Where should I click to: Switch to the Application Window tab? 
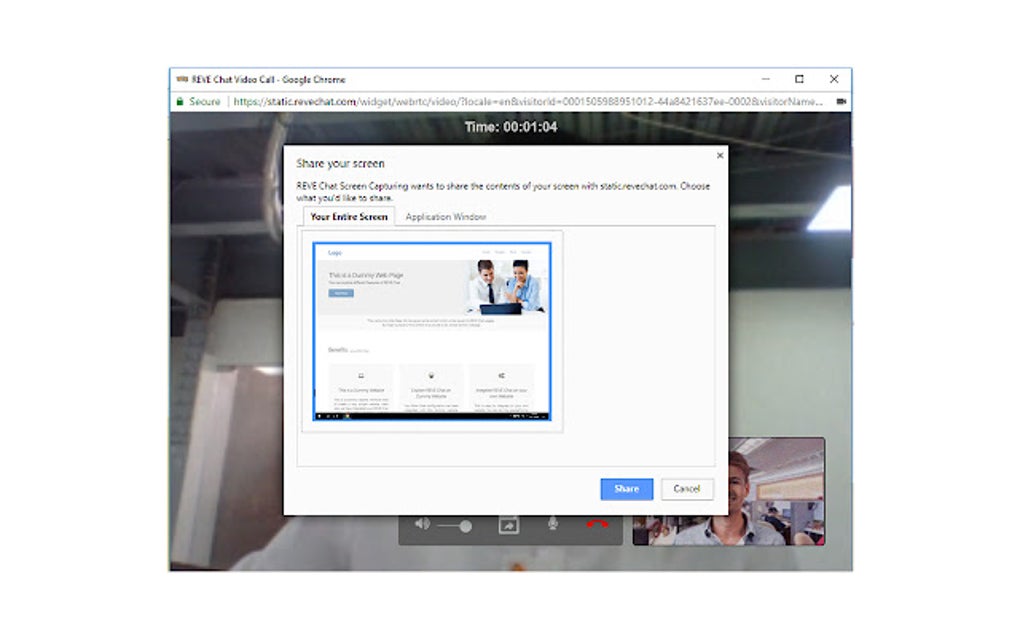(x=445, y=216)
